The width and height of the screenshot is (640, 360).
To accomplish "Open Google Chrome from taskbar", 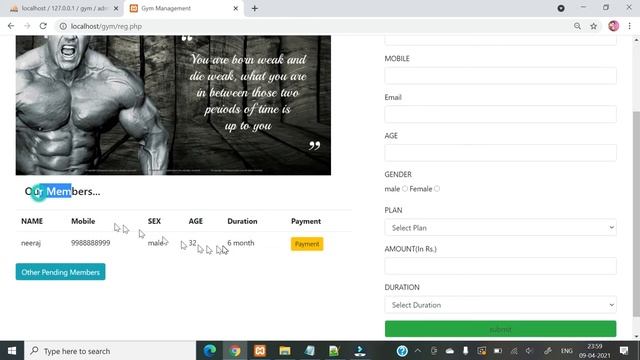I will click(x=235, y=351).
